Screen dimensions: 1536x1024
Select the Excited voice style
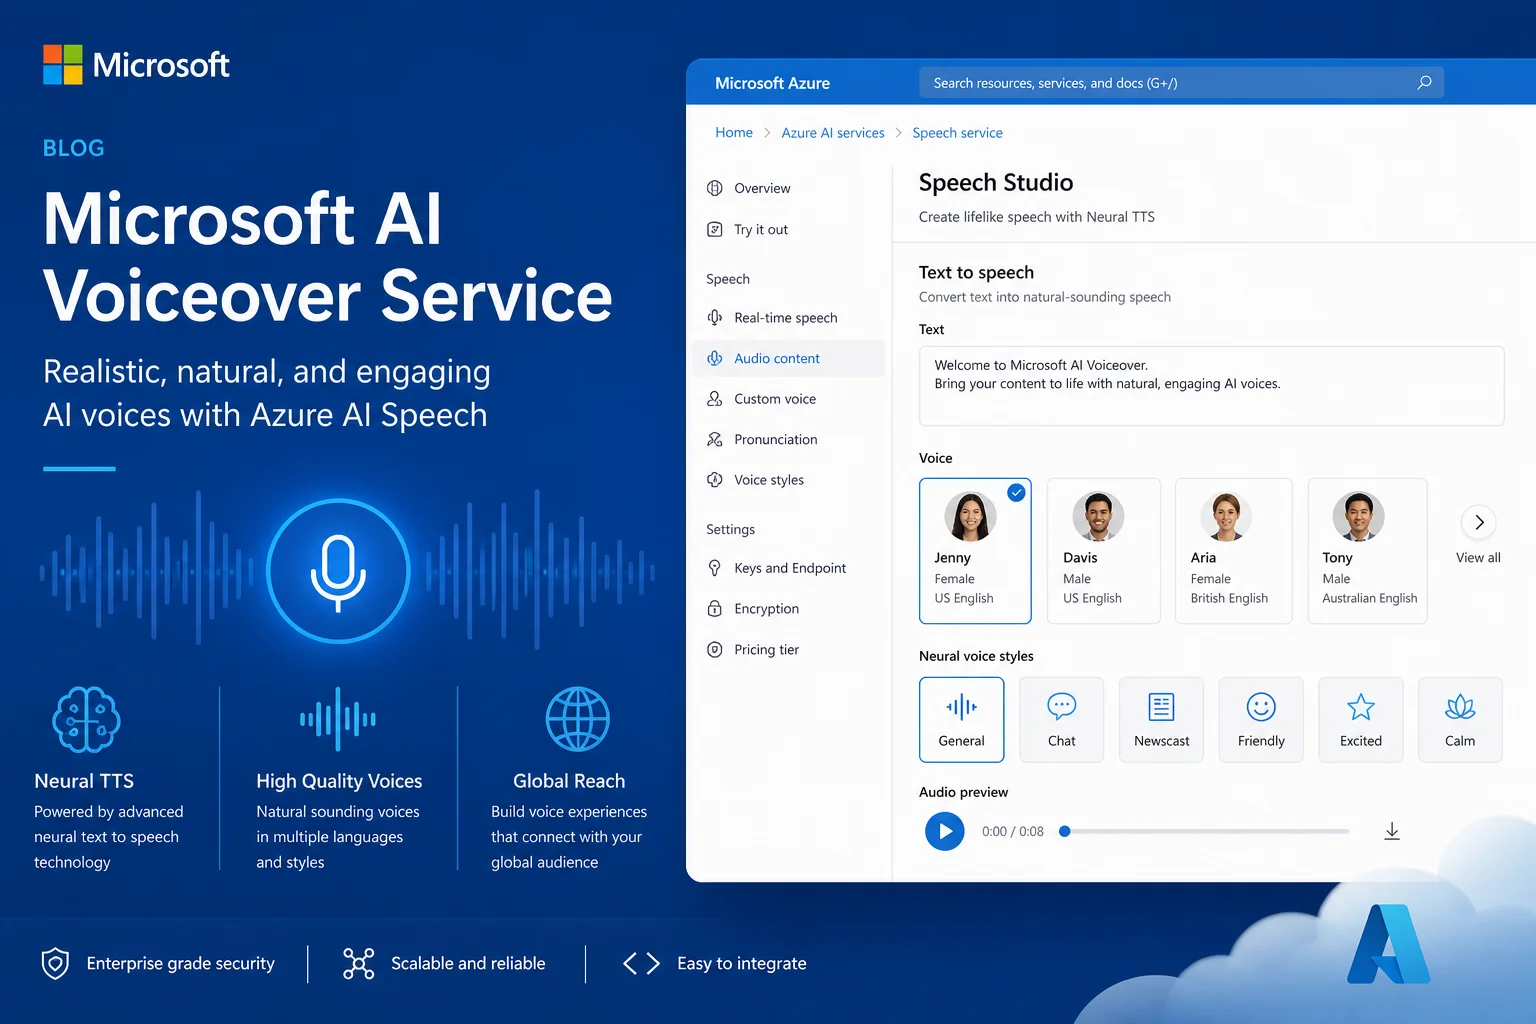pos(1361,720)
